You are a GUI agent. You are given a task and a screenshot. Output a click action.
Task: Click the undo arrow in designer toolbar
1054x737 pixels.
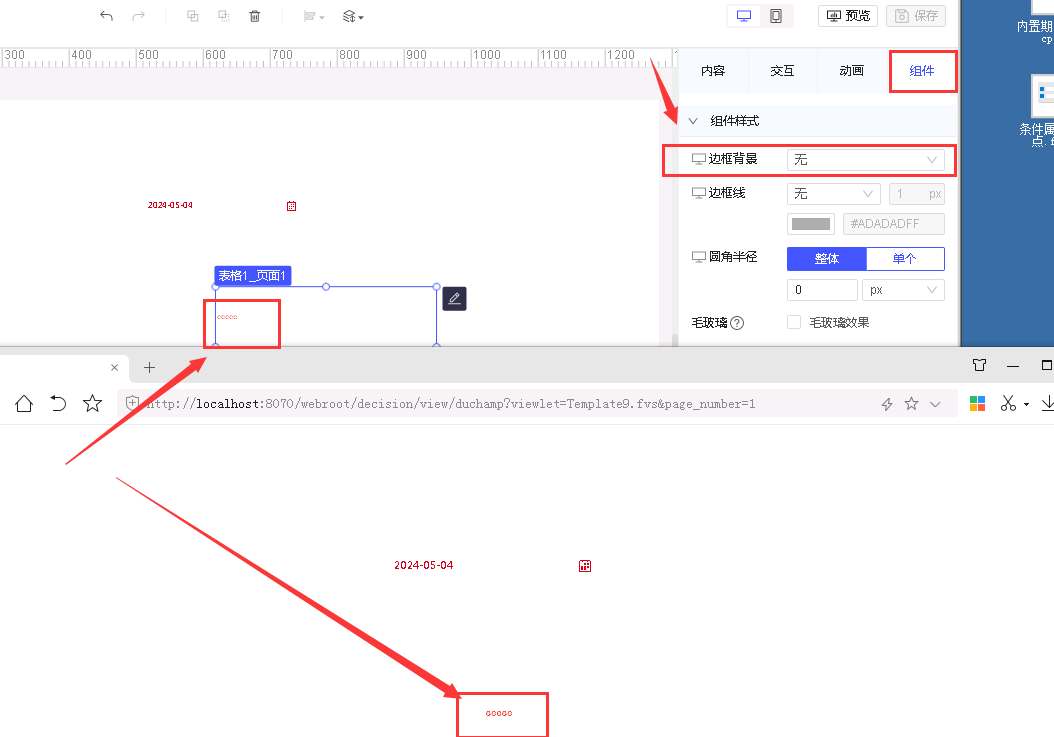106,16
